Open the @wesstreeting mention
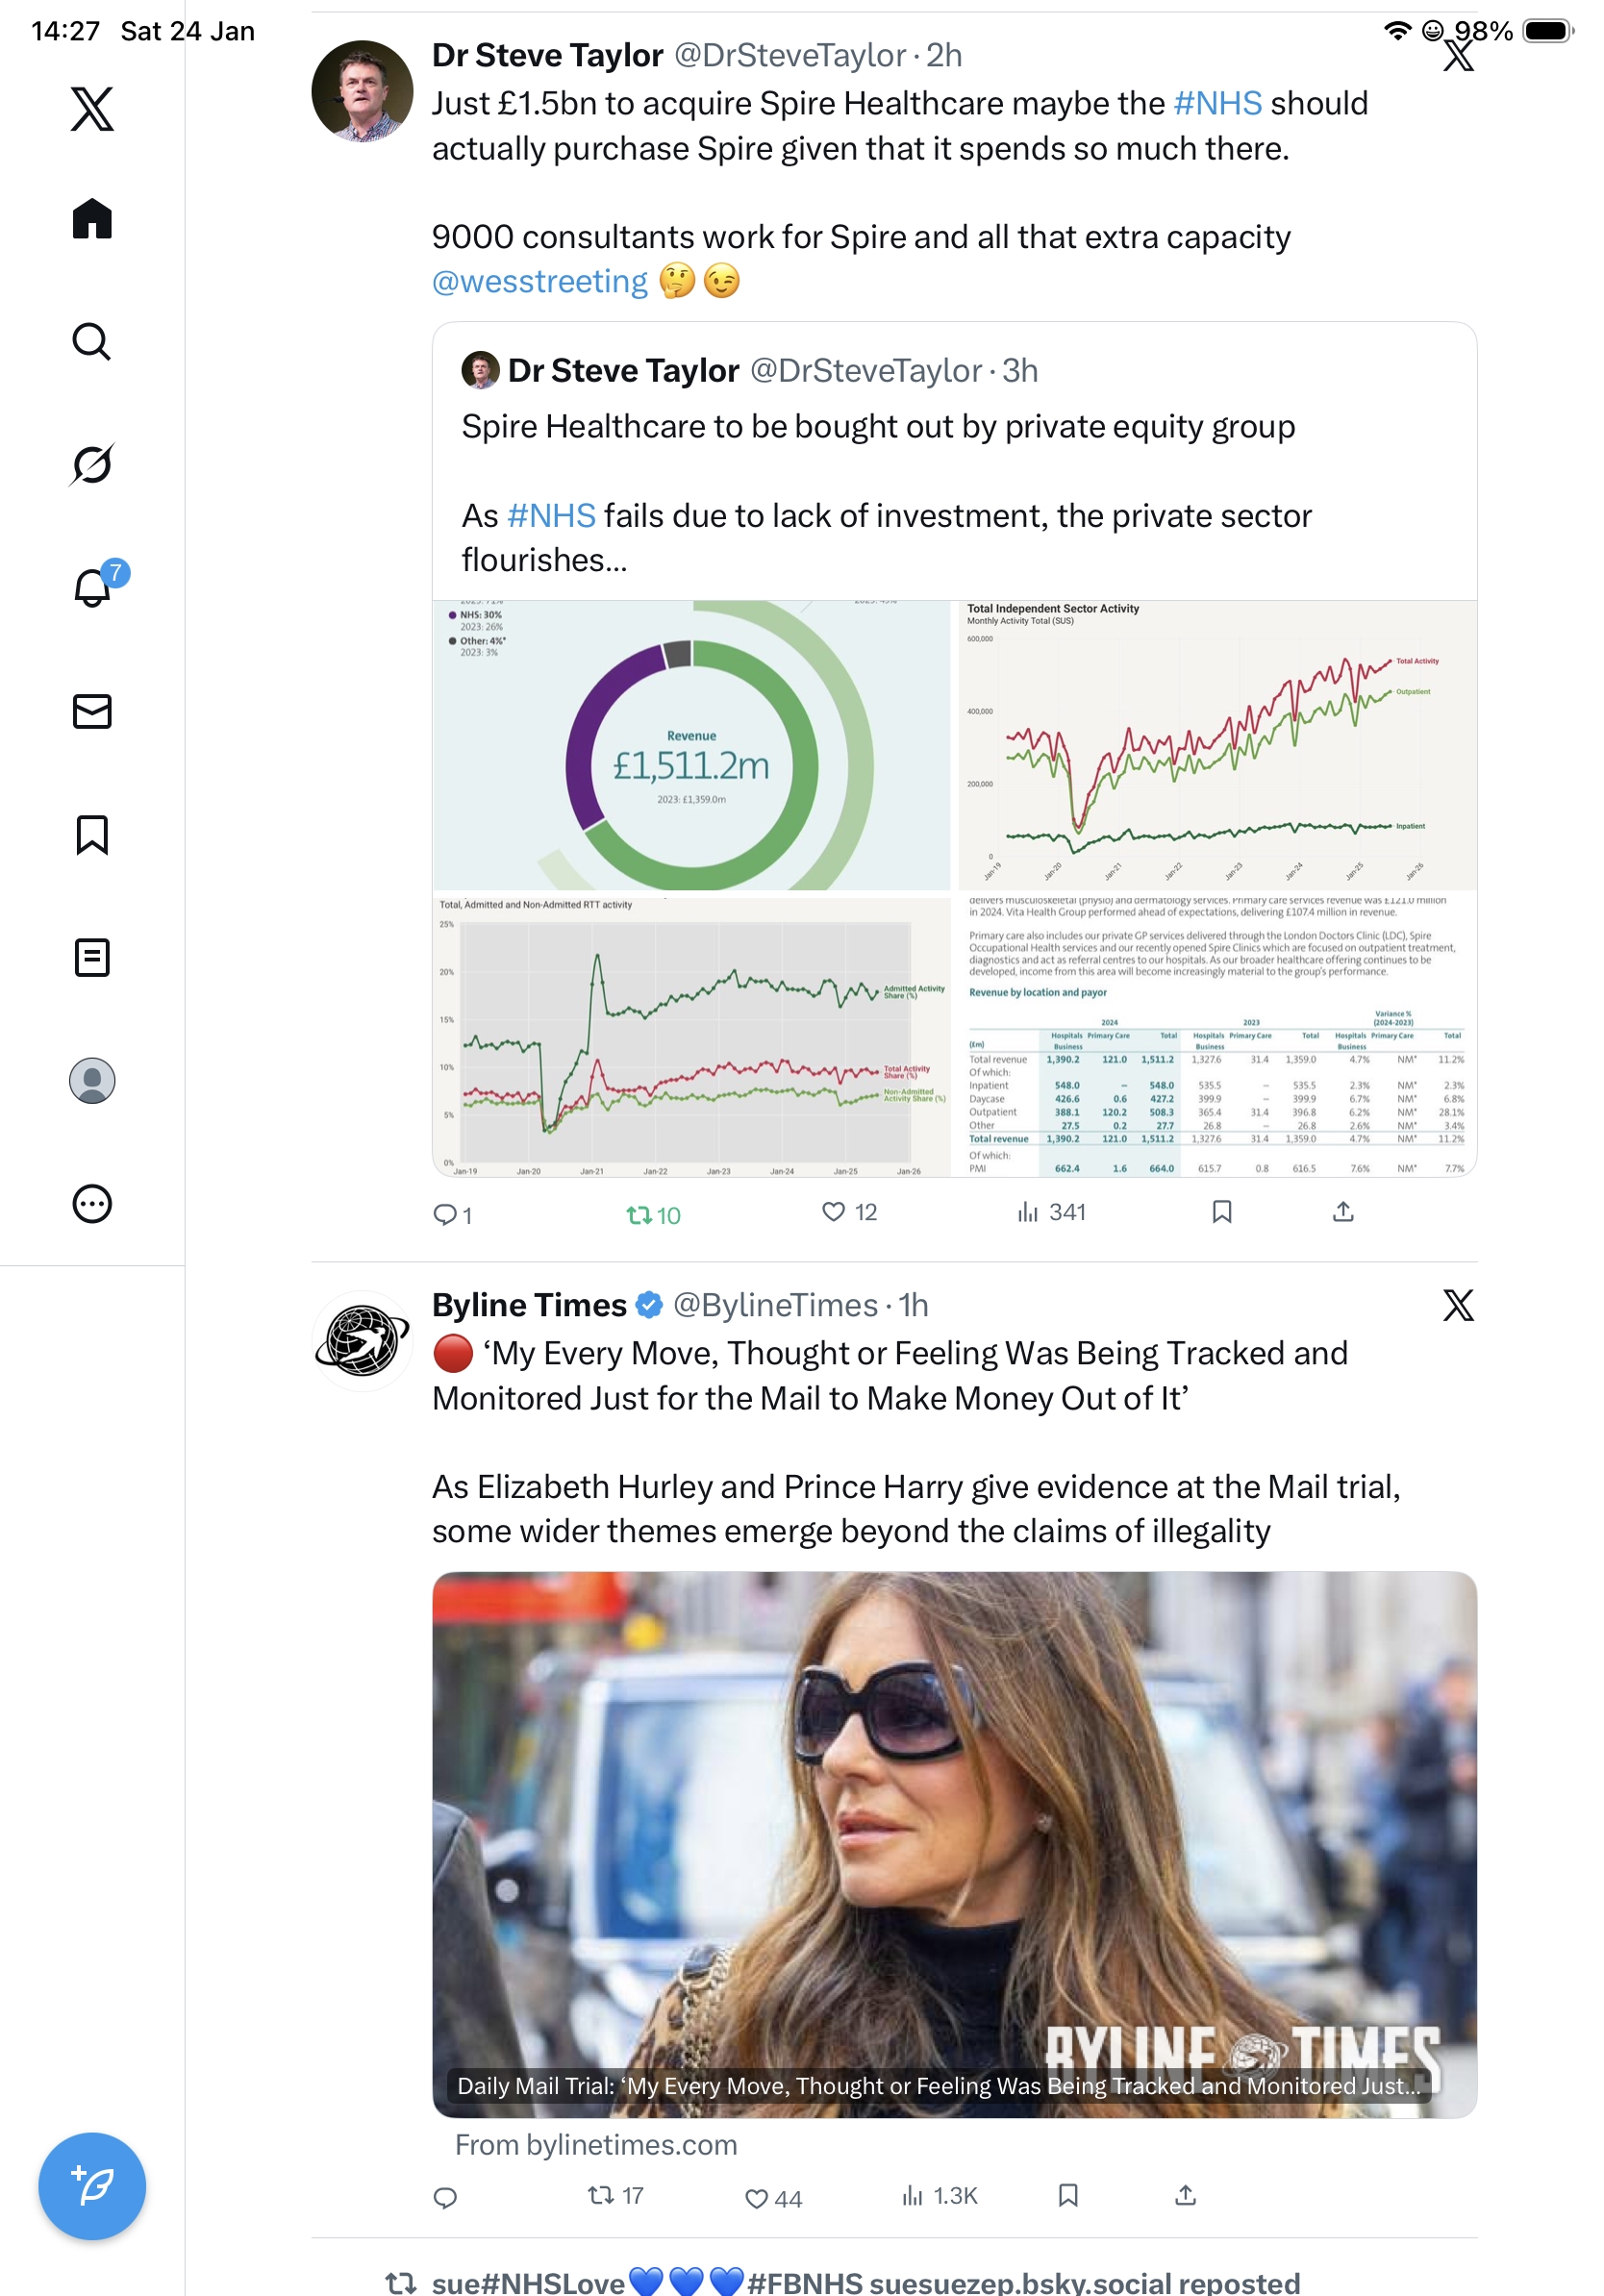The image size is (1604, 2296). tap(539, 282)
